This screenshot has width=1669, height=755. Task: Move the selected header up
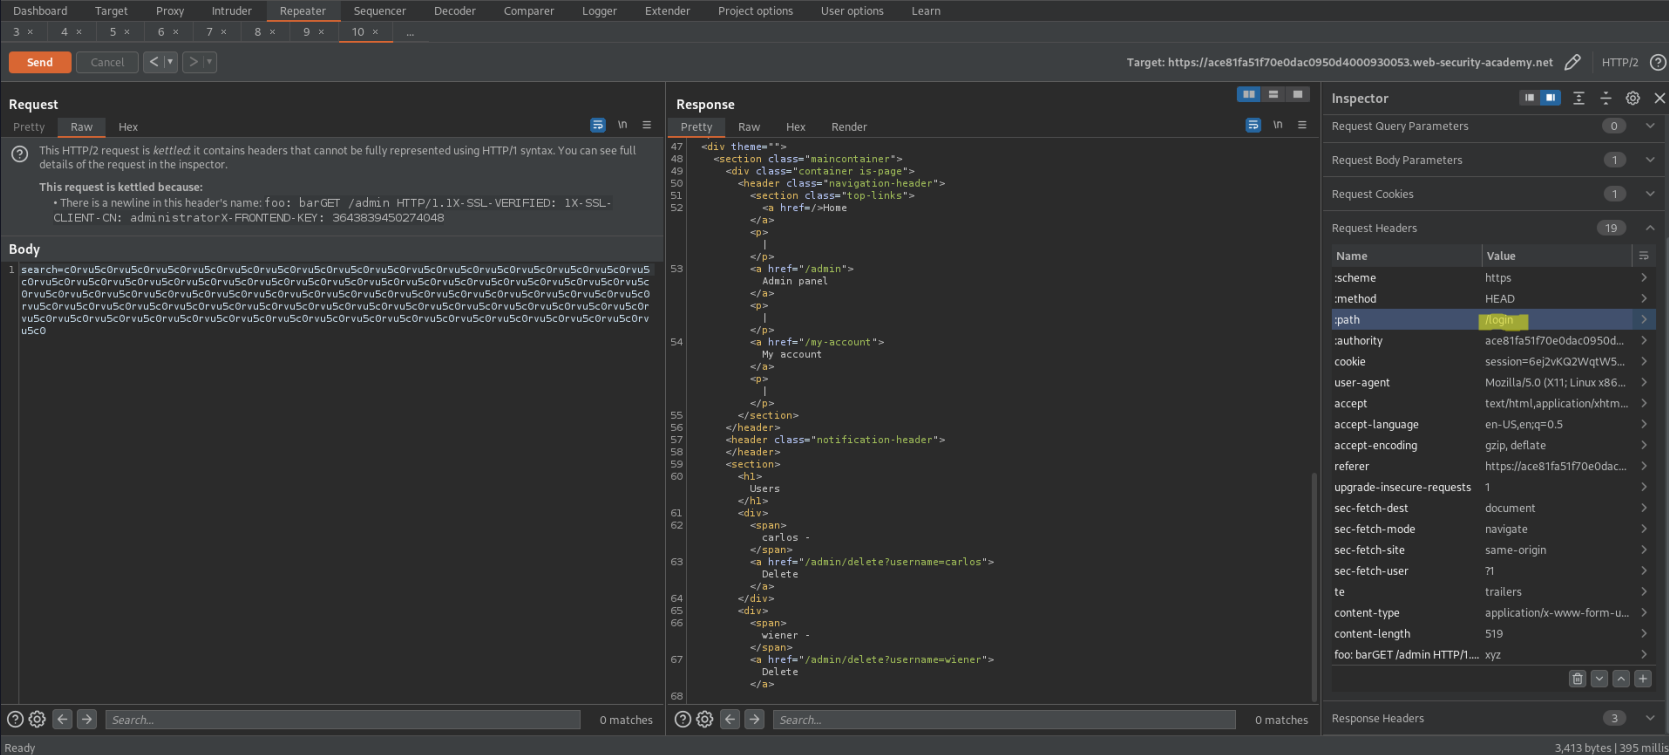[x=1621, y=678]
